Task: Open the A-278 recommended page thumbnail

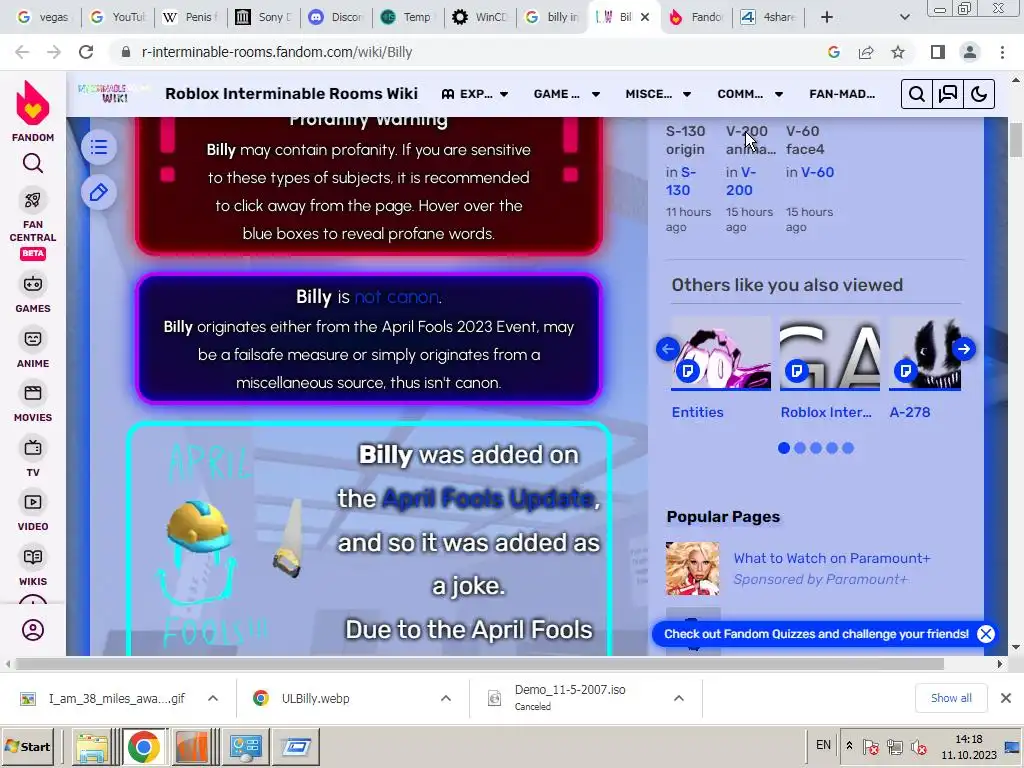Action: pos(925,353)
